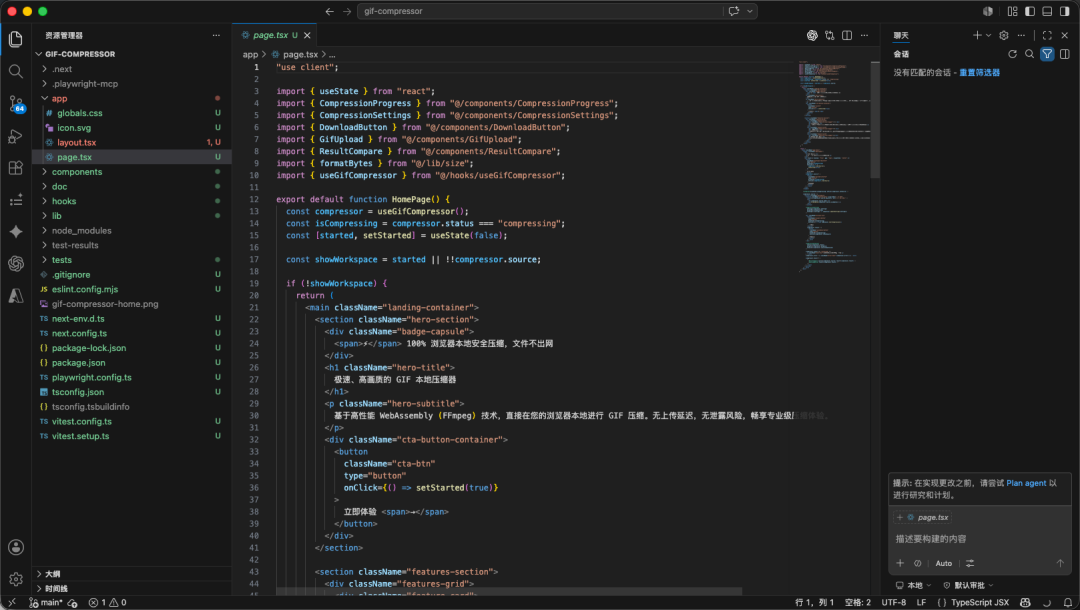Open Source Control view with 64 badge
The image size is (1080, 610).
(15, 104)
